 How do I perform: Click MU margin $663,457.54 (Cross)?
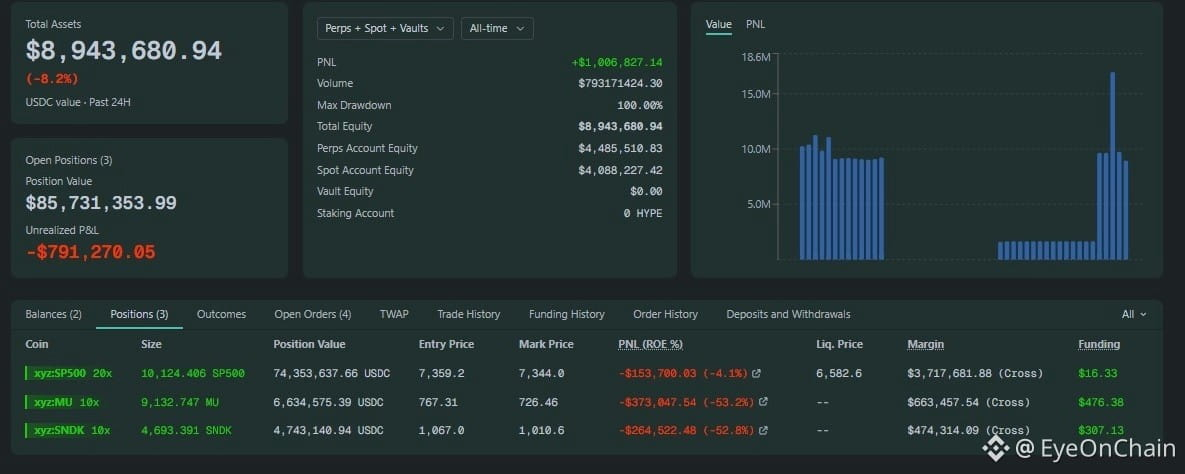(969, 402)
